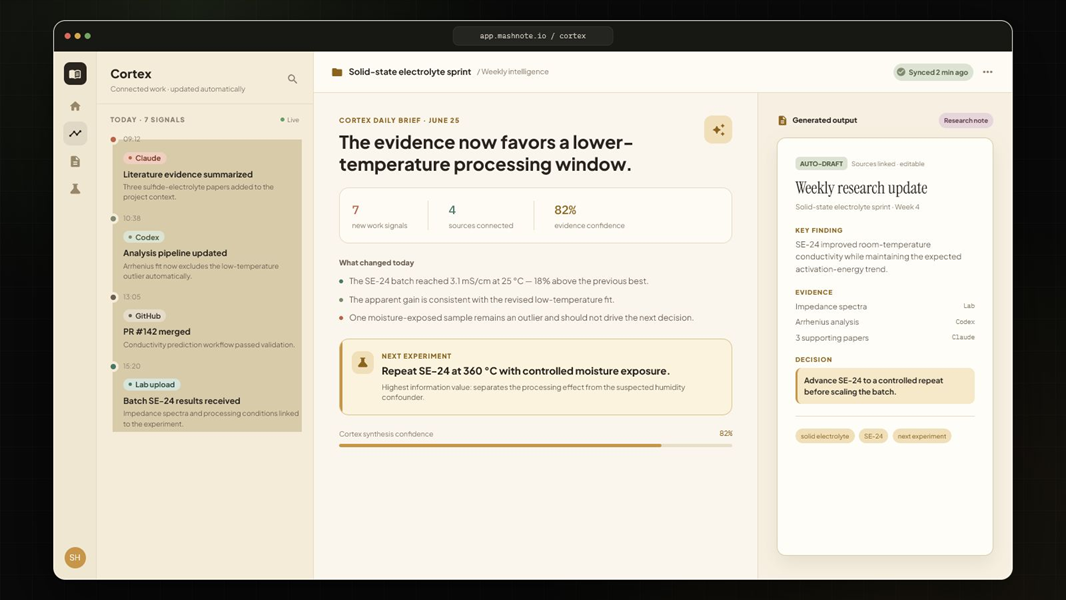This screenshot has height=600, width=1066.
Task: Click the sprint folder icon in header
Action: (x=337, y=72)
